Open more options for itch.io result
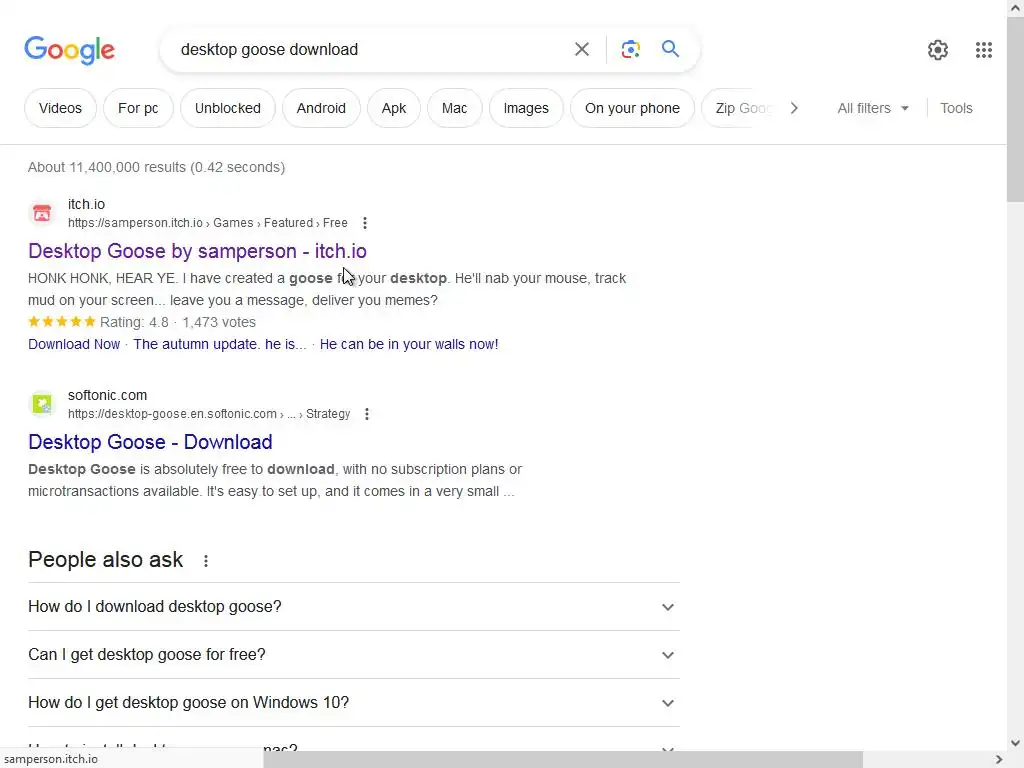 pyautogui.click(x=365, y=223)
